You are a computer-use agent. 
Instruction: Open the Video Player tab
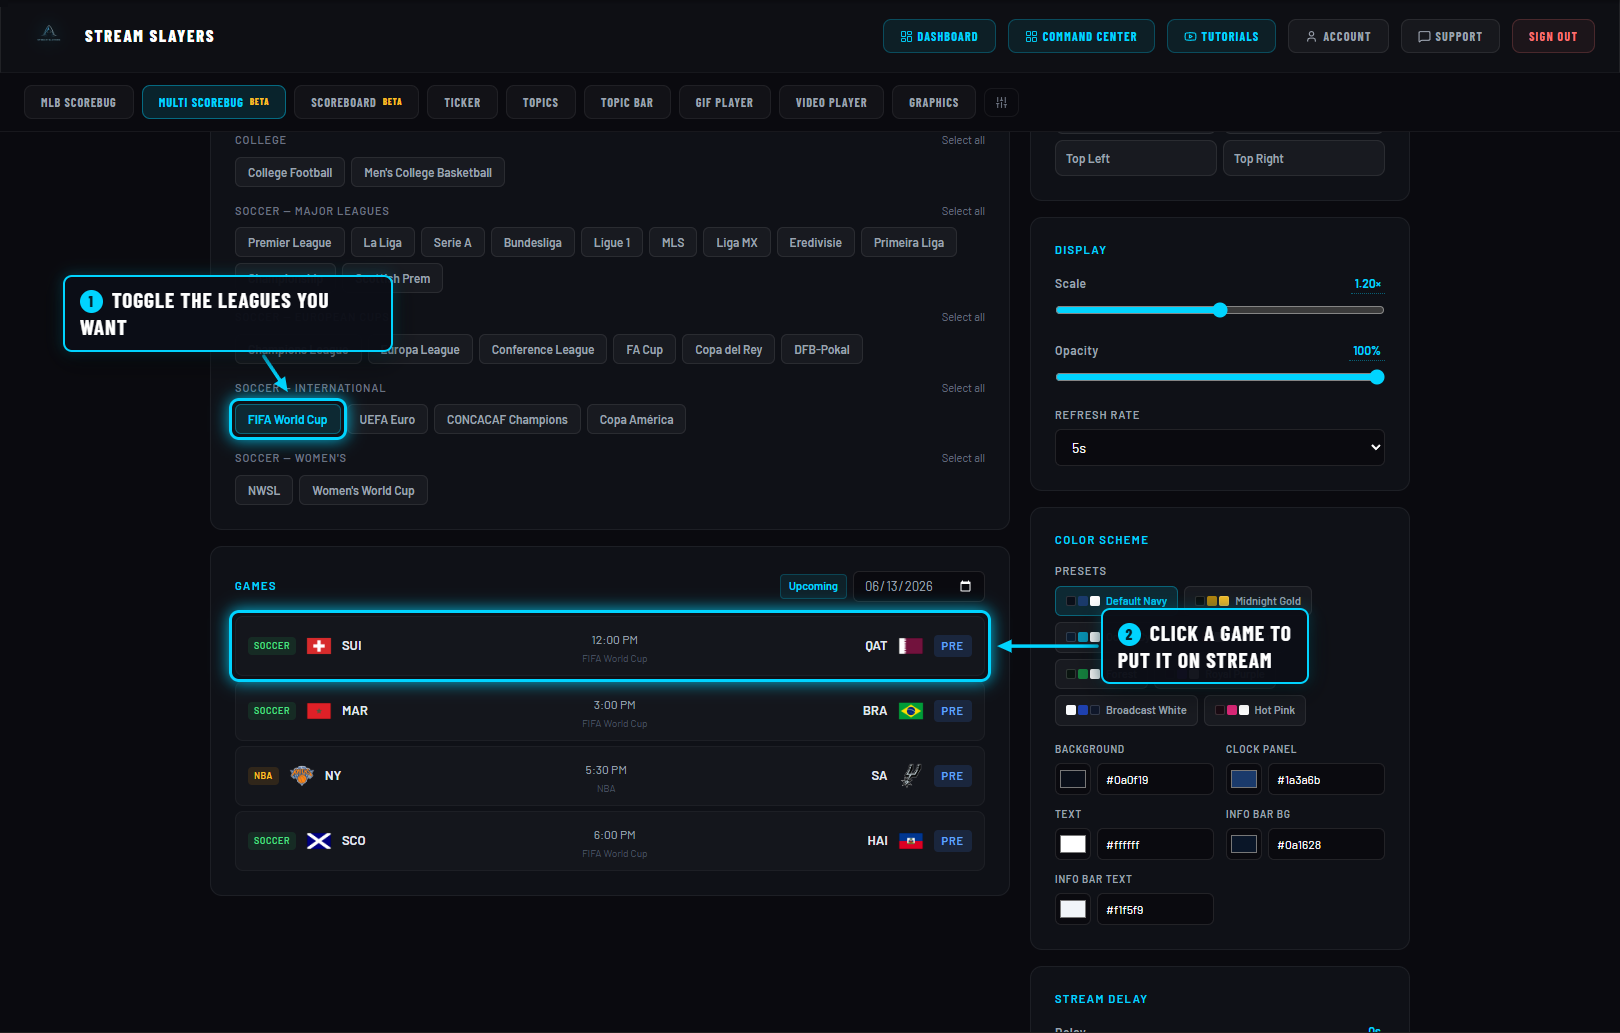tap(831, 102)
